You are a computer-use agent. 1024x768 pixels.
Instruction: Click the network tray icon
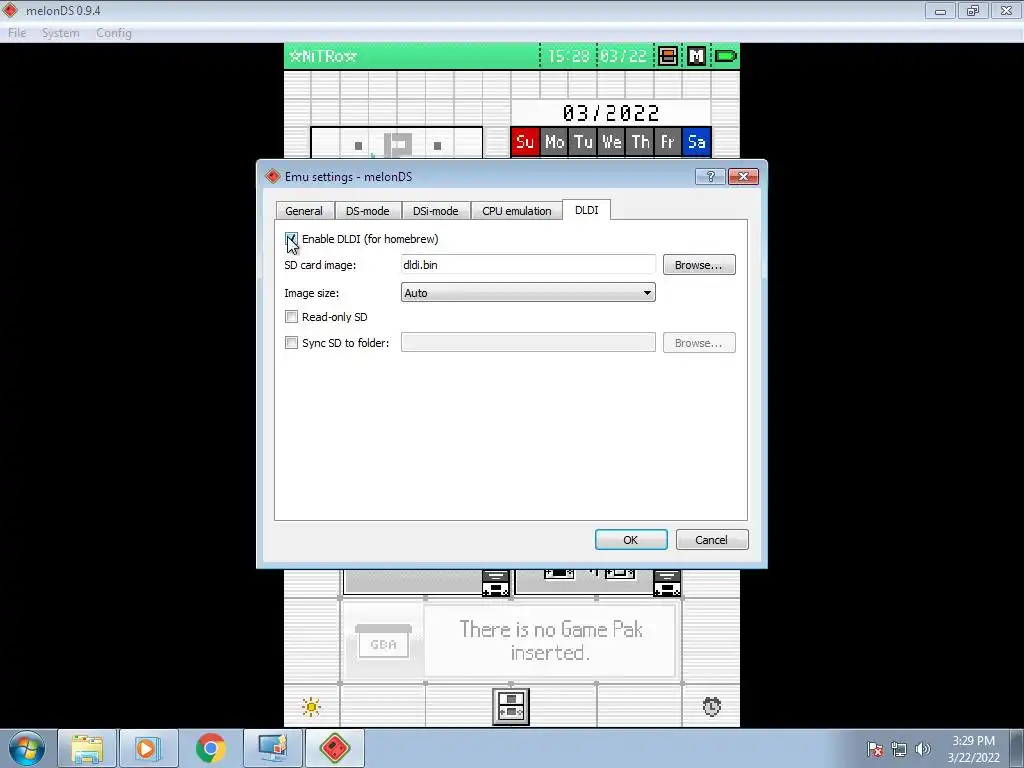pos(899,749)
